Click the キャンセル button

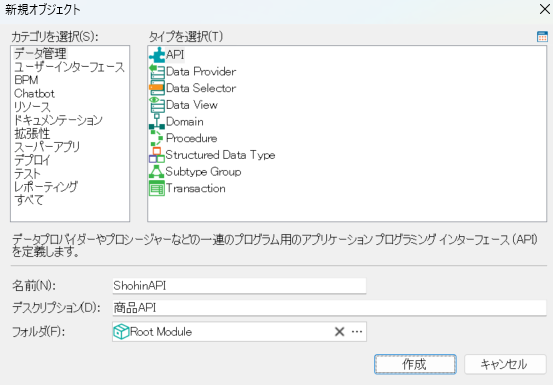[505, 364]
